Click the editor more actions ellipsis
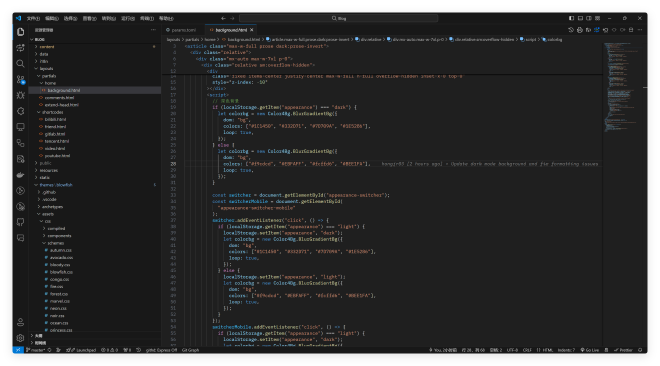Screen dimensions: 660x366 640,30
